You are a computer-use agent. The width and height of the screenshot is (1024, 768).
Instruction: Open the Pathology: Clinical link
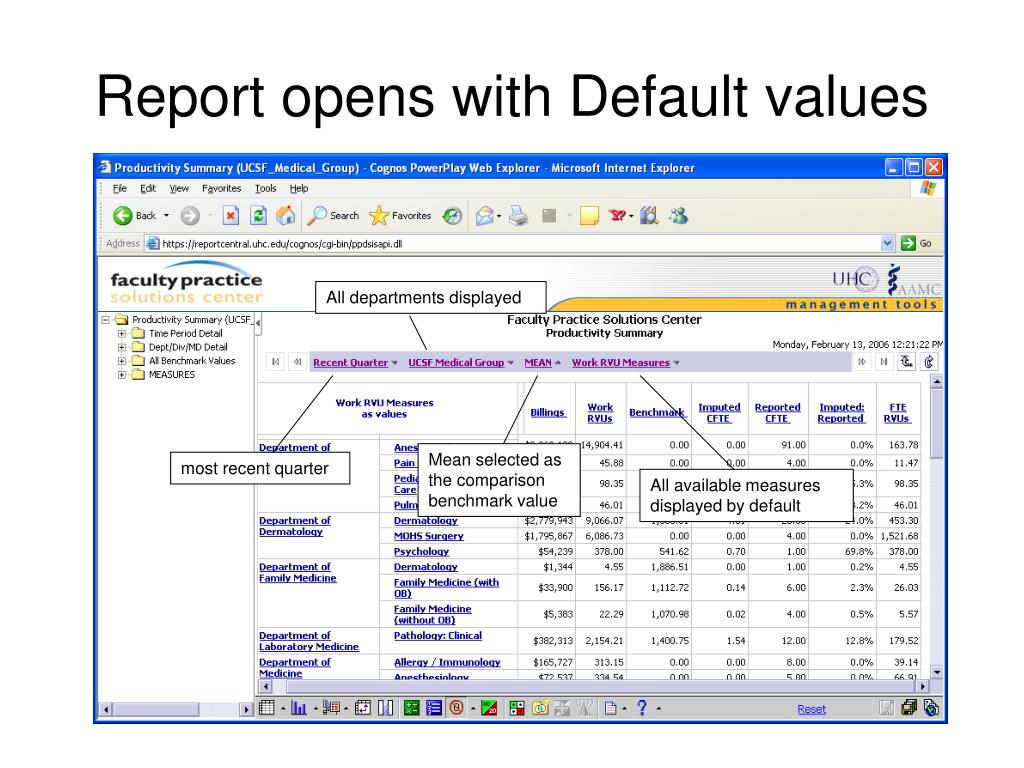[438, 635]
